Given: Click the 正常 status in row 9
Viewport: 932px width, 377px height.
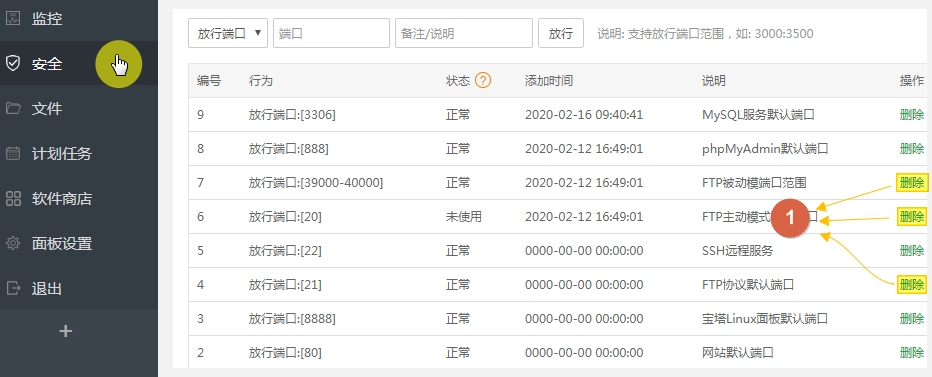Looking at the screenshot, I should click(458, 115).
